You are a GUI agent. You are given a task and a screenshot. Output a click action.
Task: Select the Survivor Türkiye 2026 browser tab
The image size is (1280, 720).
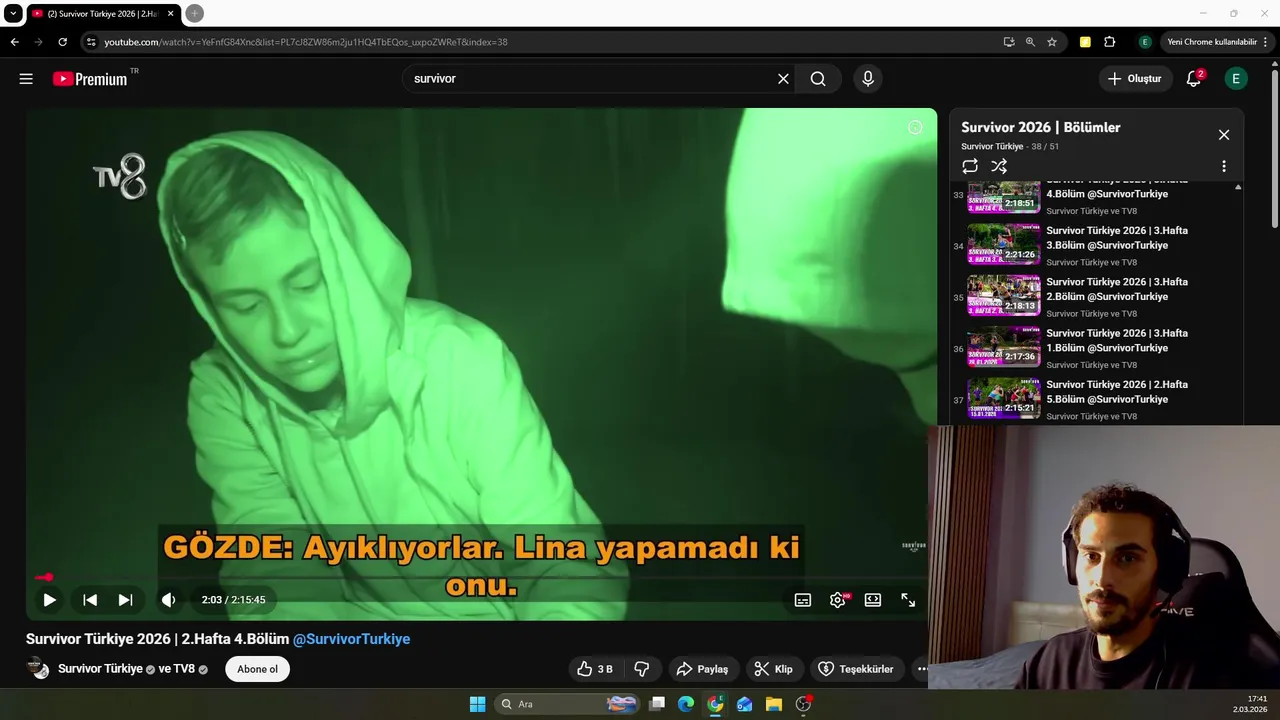pos(103,14)
